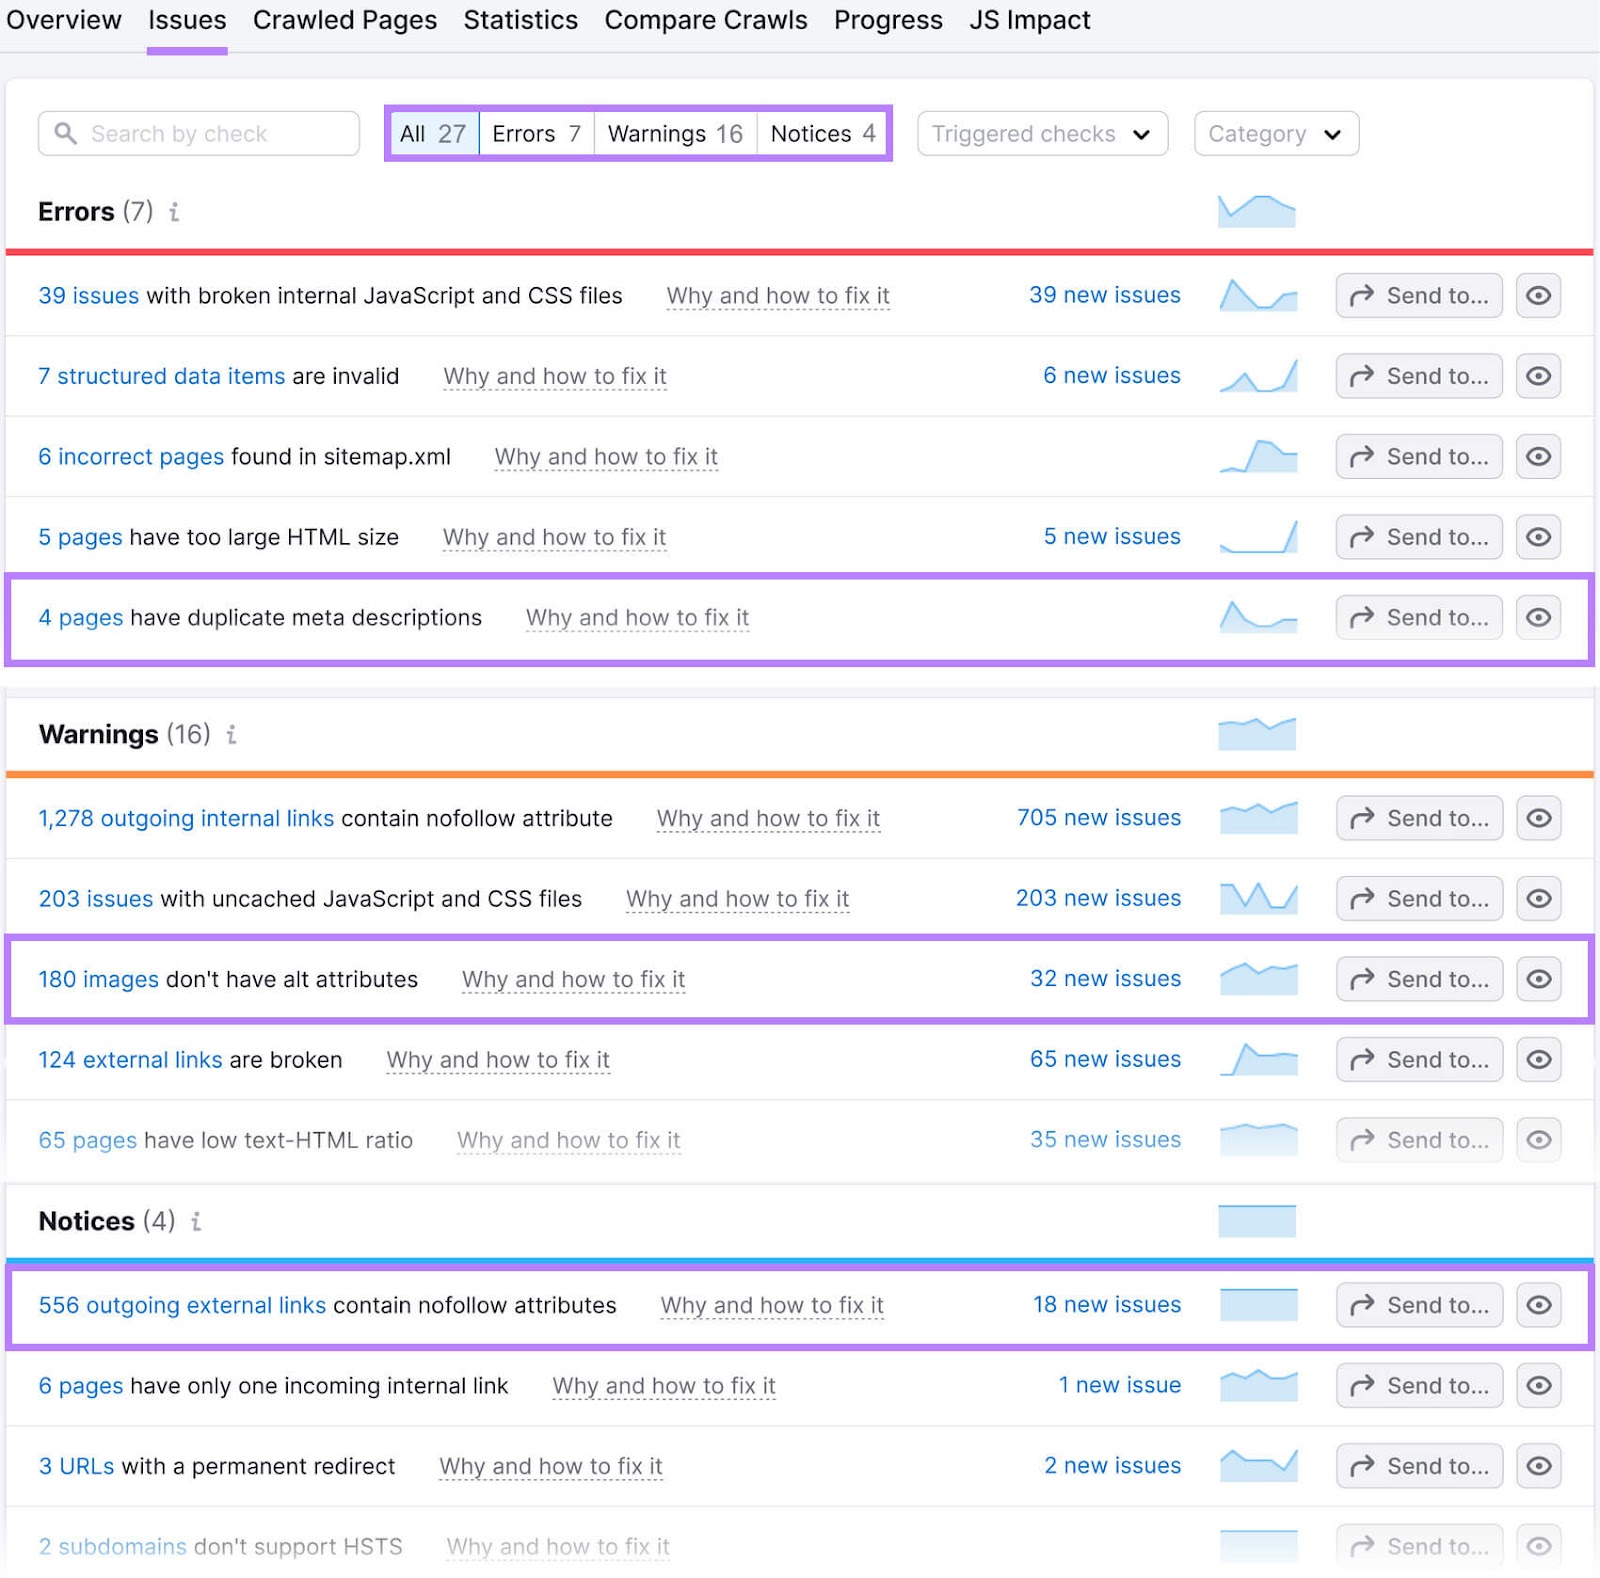This screenshot has height=1578, width=1600.
Task: Select the Warnings 16 filter
Action: [675, 133]
